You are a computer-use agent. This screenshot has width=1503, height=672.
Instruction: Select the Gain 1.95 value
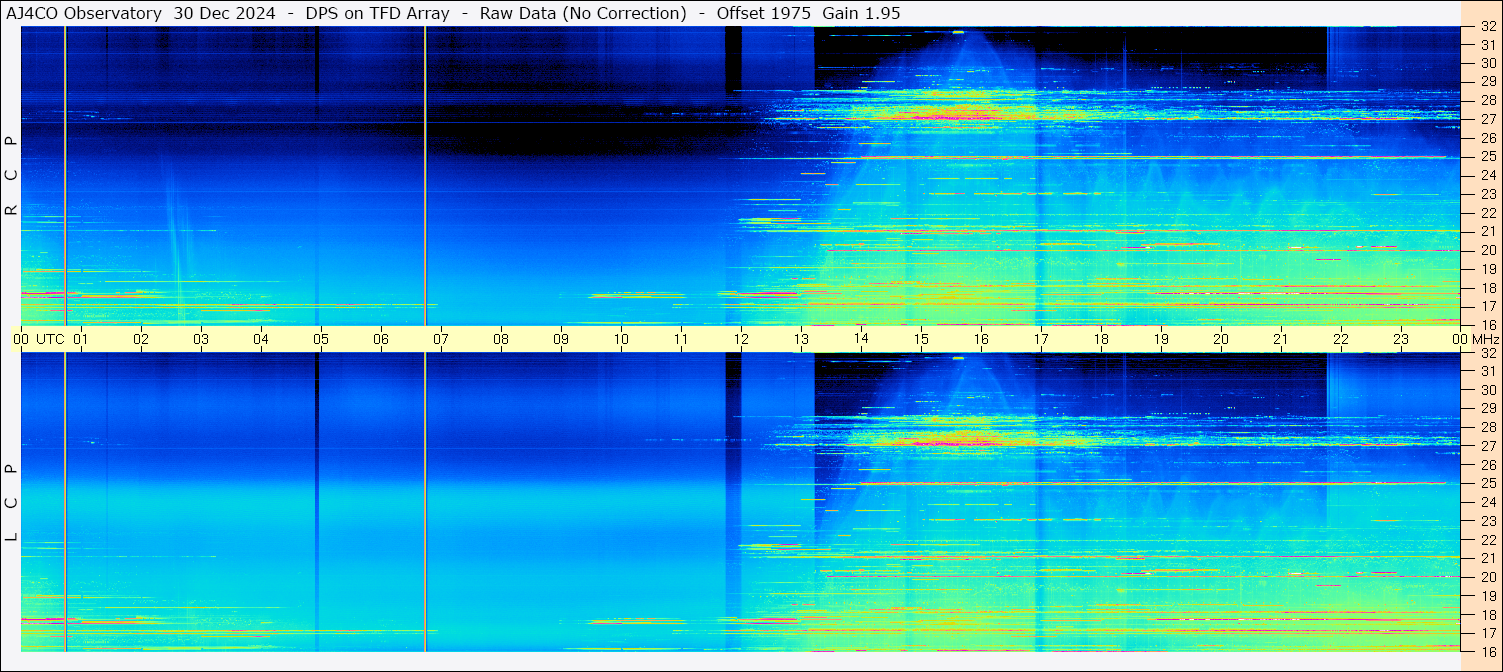[861, 13]
